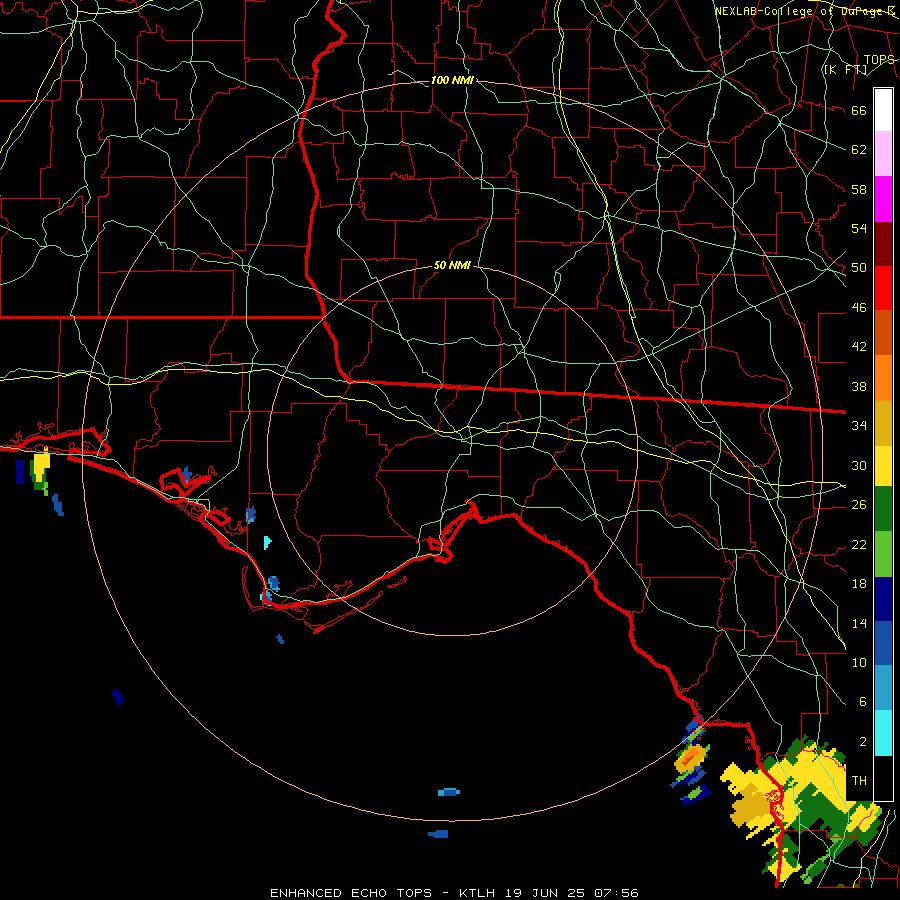
Task: Click the dark red 54 K FT swatch
Action: coord(883,243)
